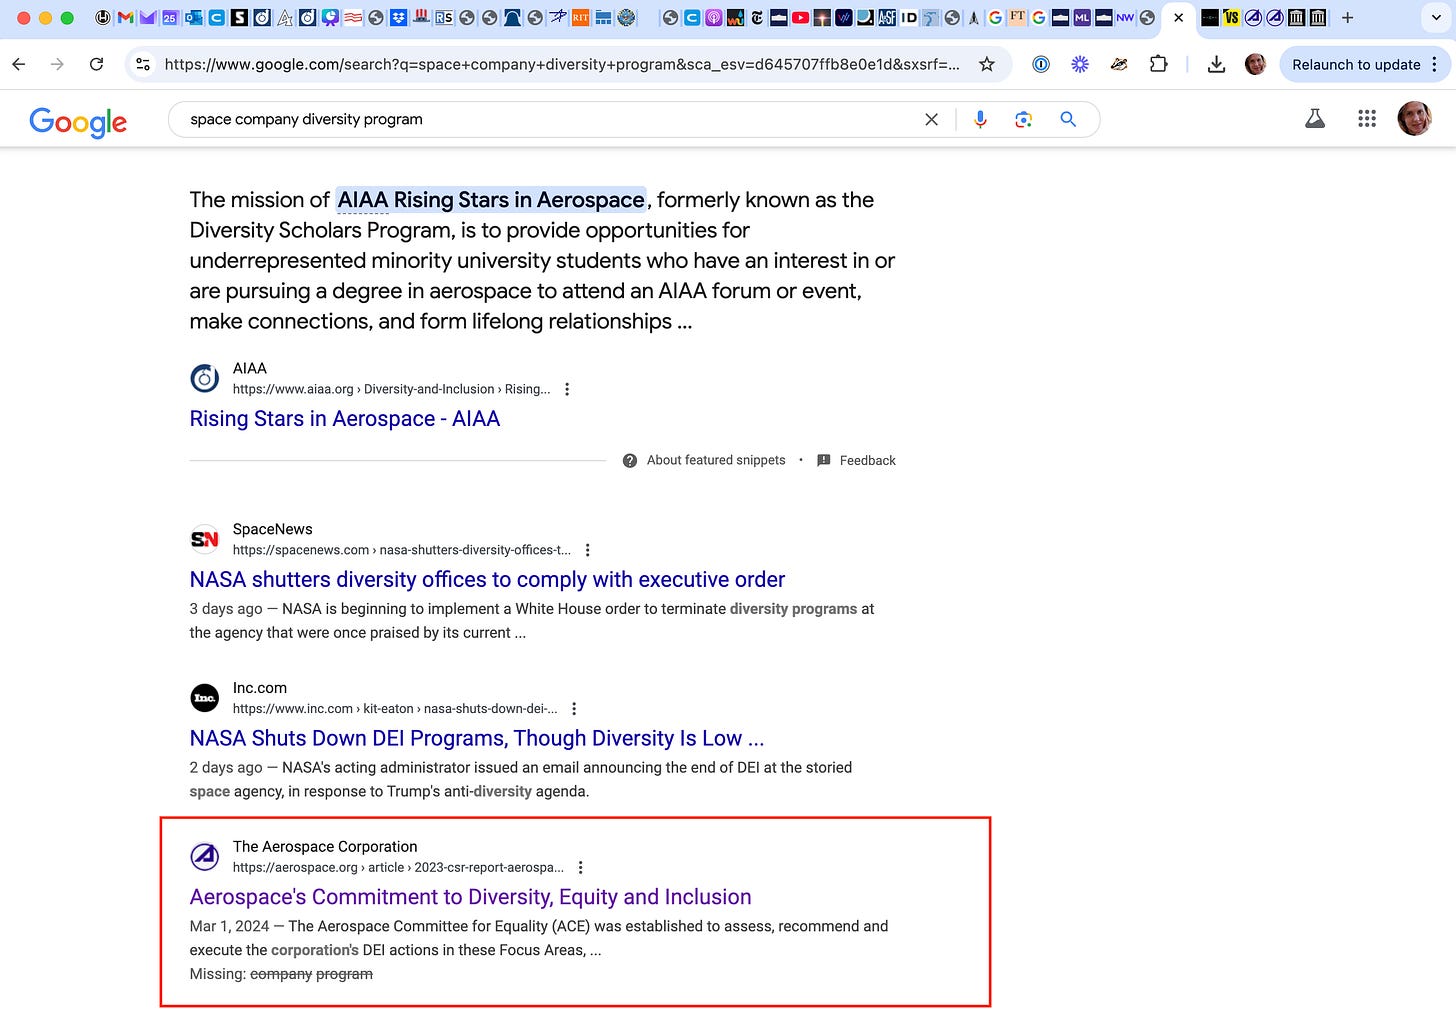This screenshot has height=1034, width=1456.
Task: Click the SpaceNews site name text
Action: click(x=272, y=529)
